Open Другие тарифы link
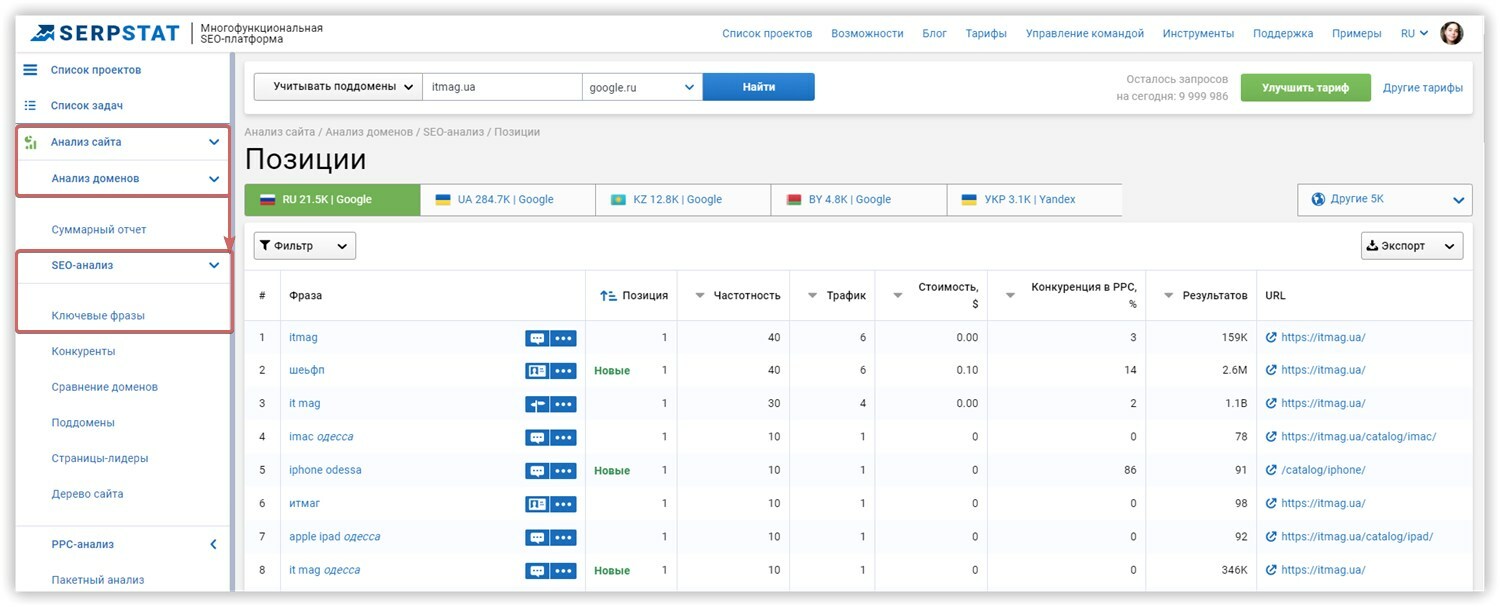Screen dimensions: 1500x607 tap(1423, 88)
